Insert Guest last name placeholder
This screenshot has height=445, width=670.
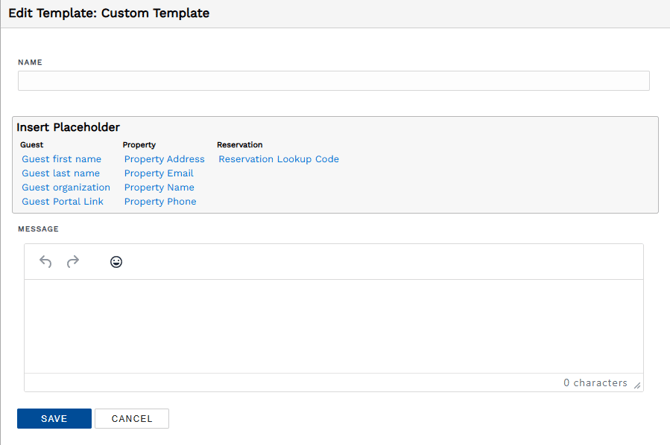(60, 173)
